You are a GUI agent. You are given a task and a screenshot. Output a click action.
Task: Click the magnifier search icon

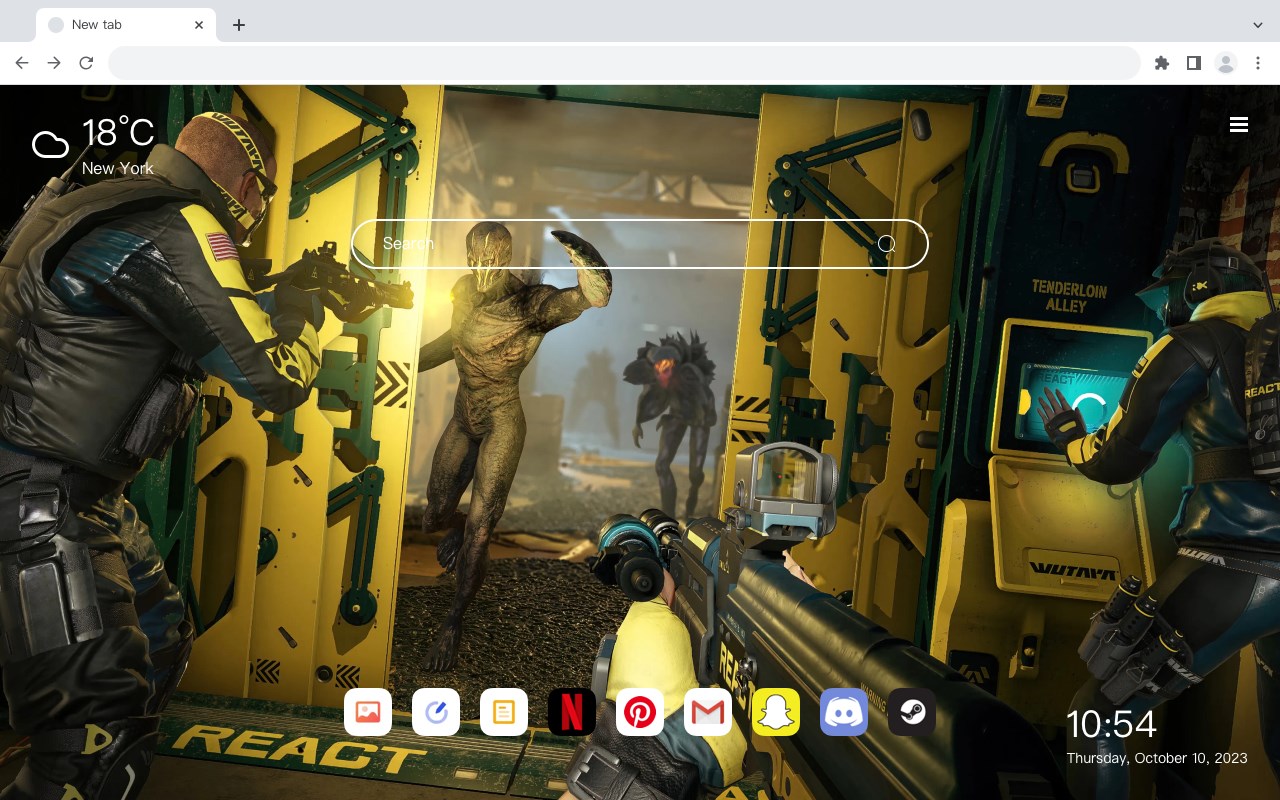click(x=886, y=244)
